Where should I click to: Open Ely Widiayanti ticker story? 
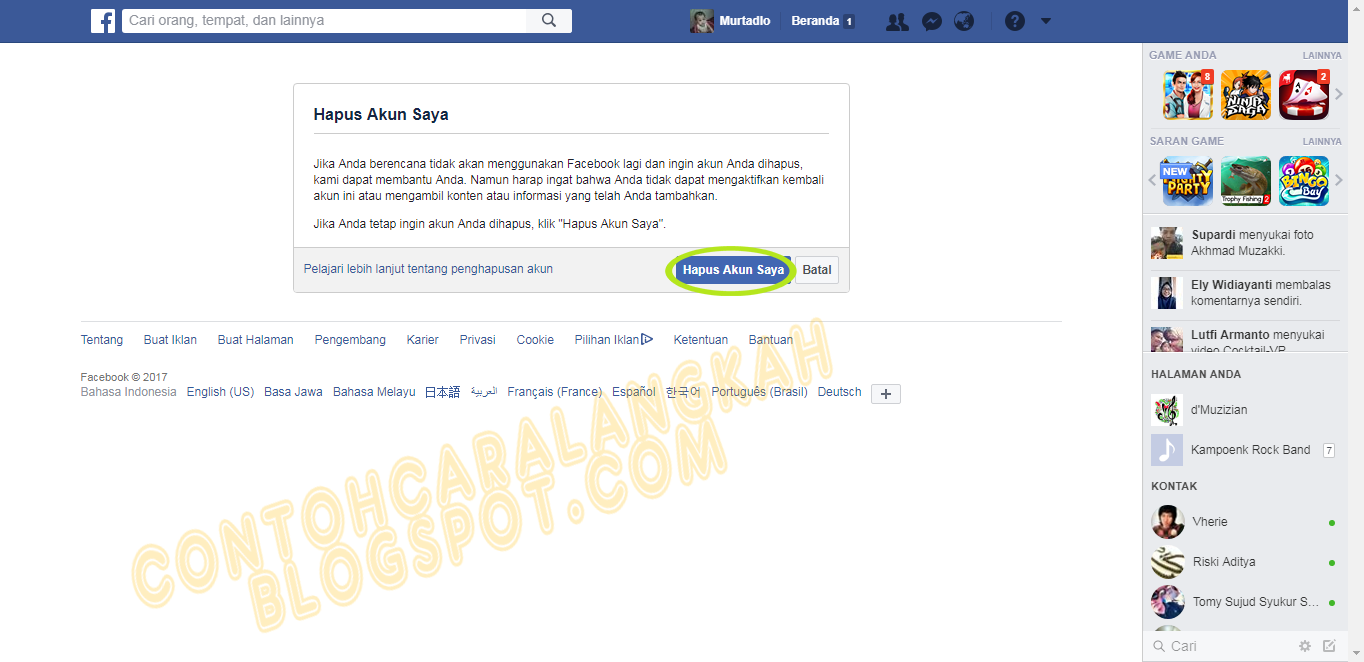point(1246,293)
